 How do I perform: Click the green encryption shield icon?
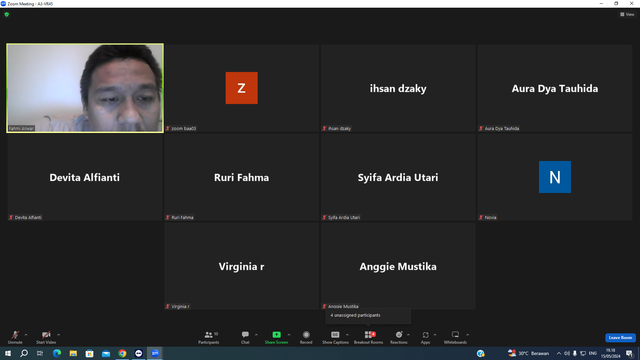click(7, 14)
